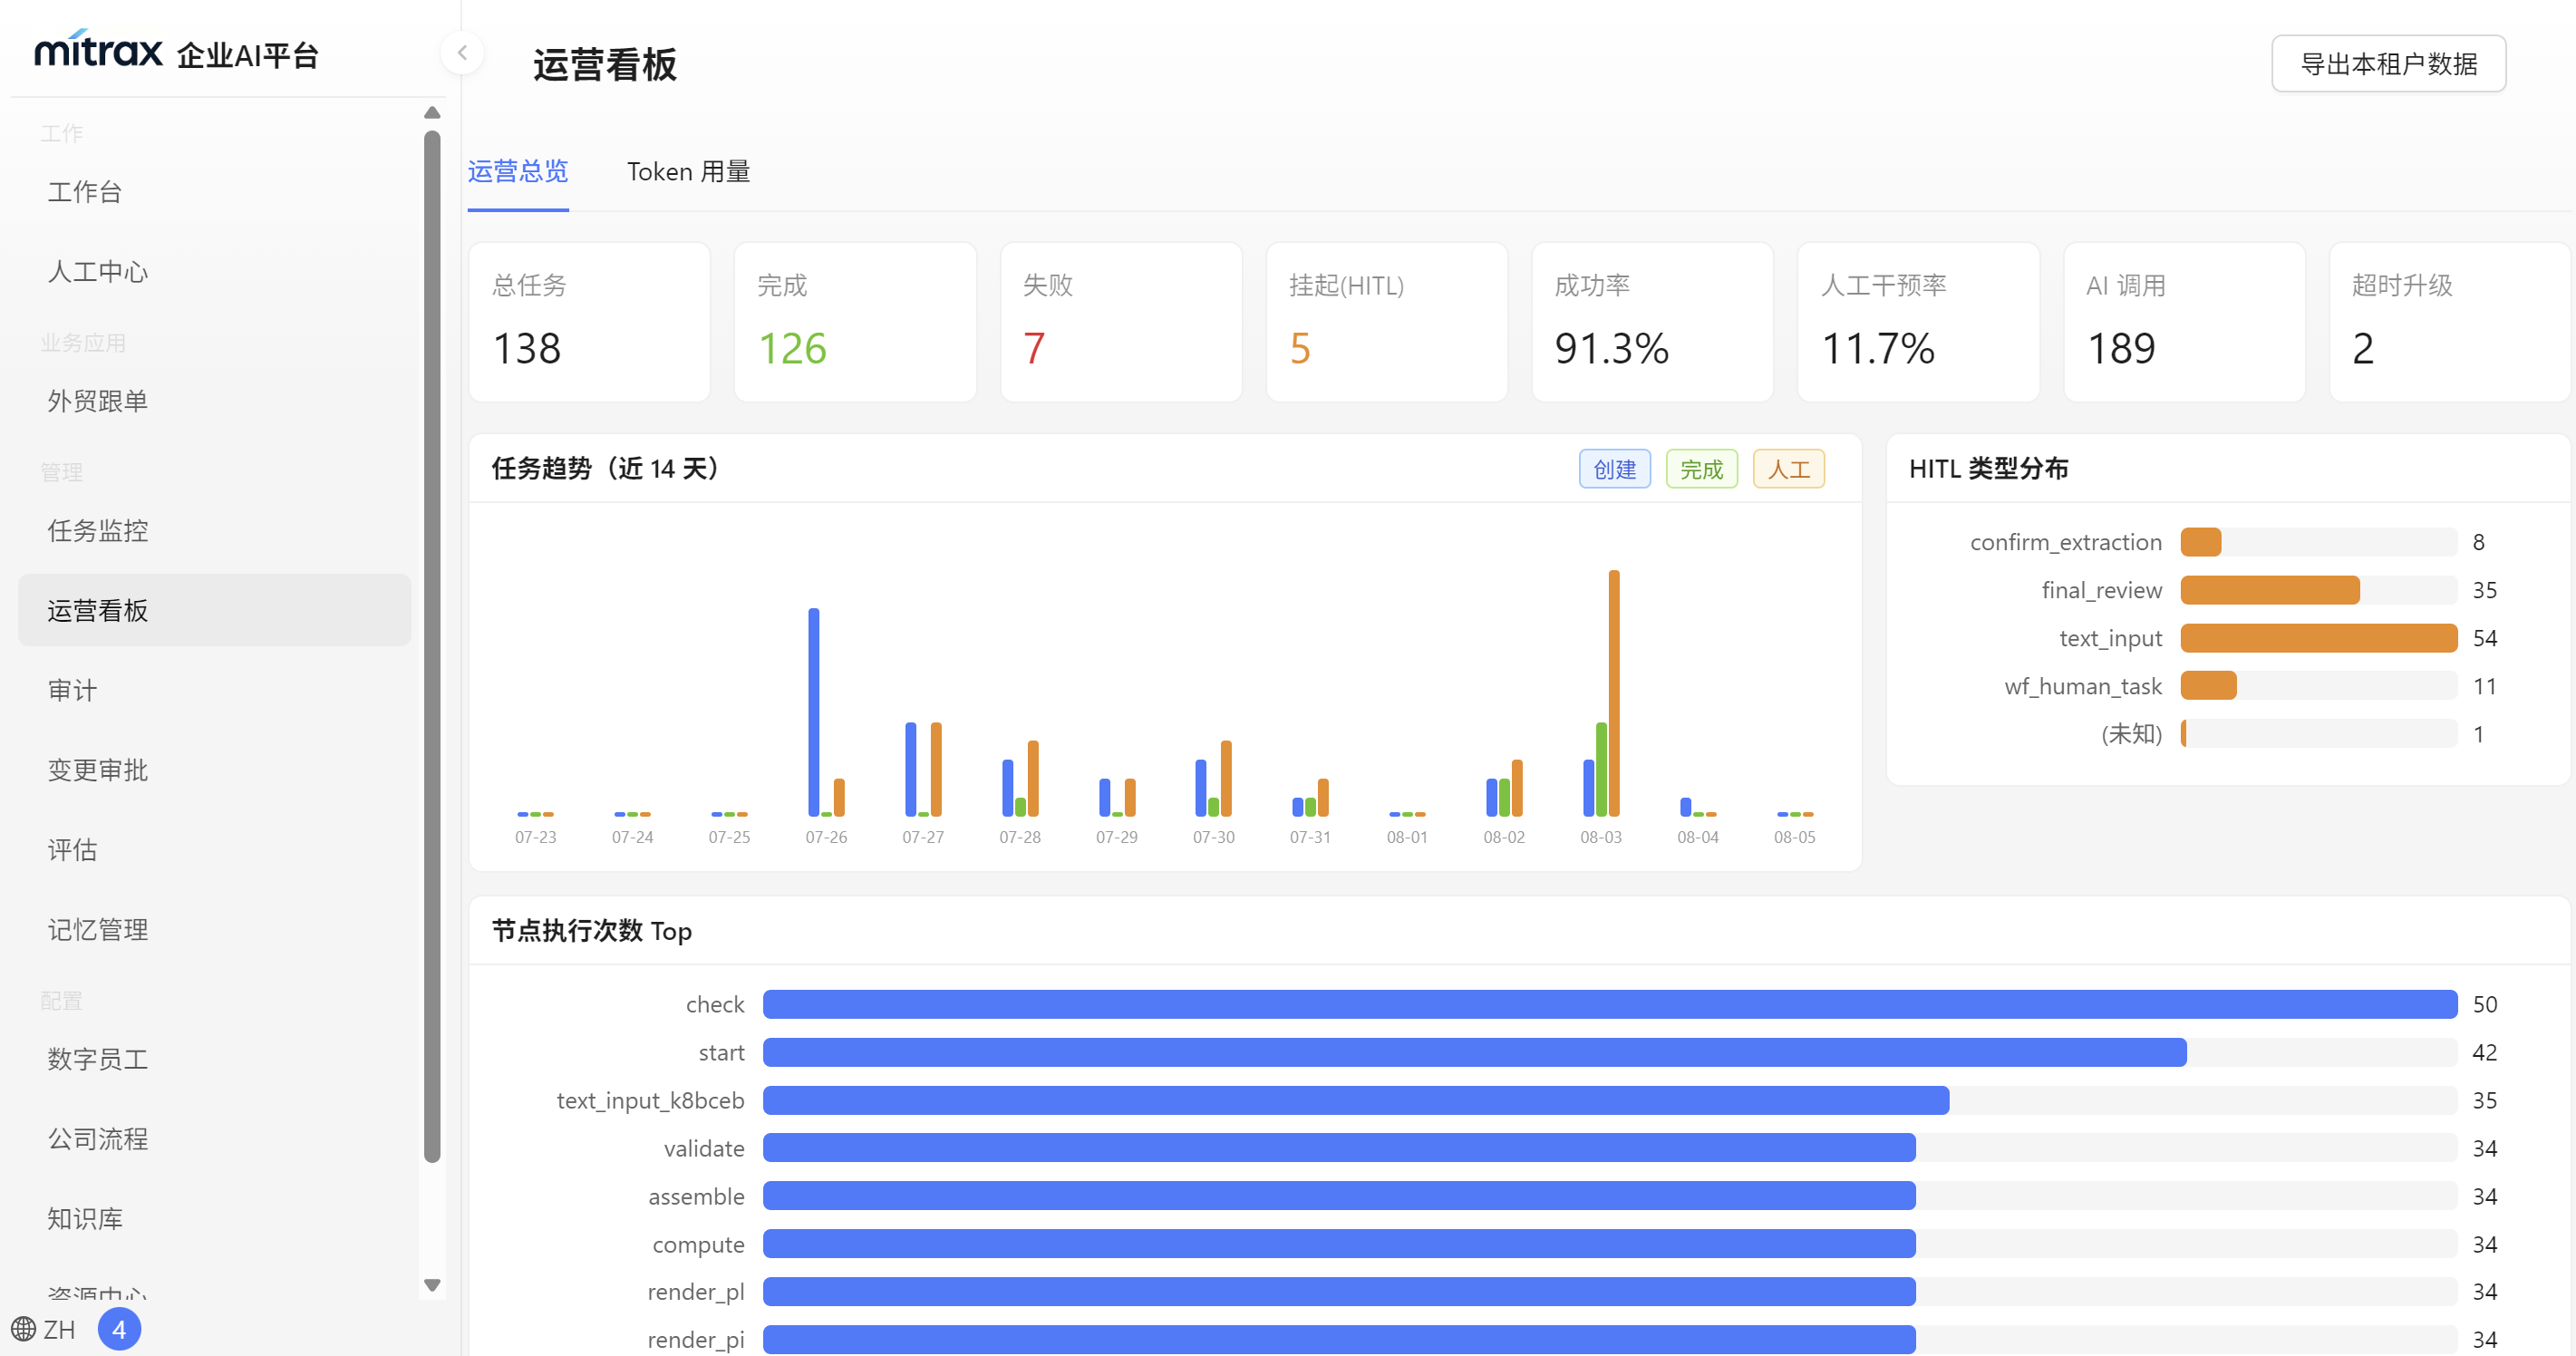Click the sidebar vertical scrollbar thumb
This screenshot has height=1356, width=2576.
(x=432, y=646)
